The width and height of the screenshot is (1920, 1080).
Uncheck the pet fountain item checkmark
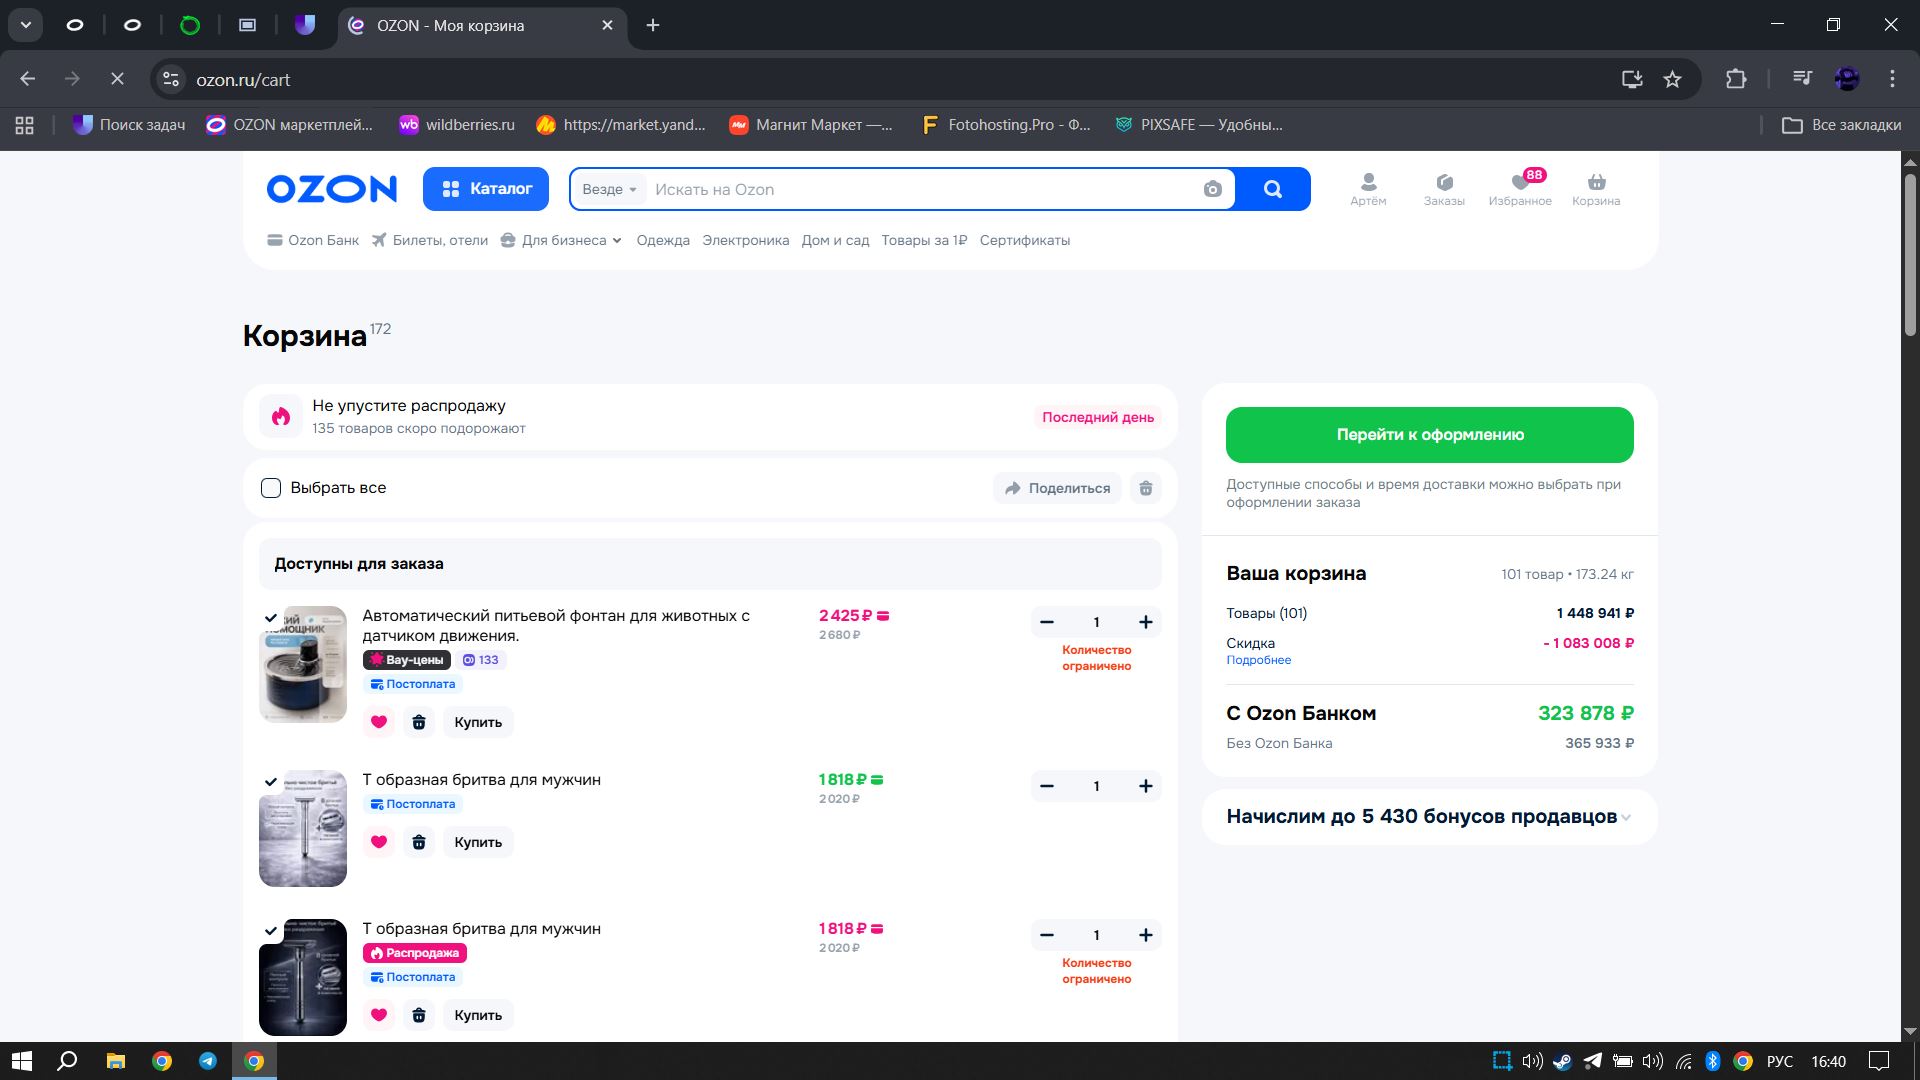click(x=271, y=618)
